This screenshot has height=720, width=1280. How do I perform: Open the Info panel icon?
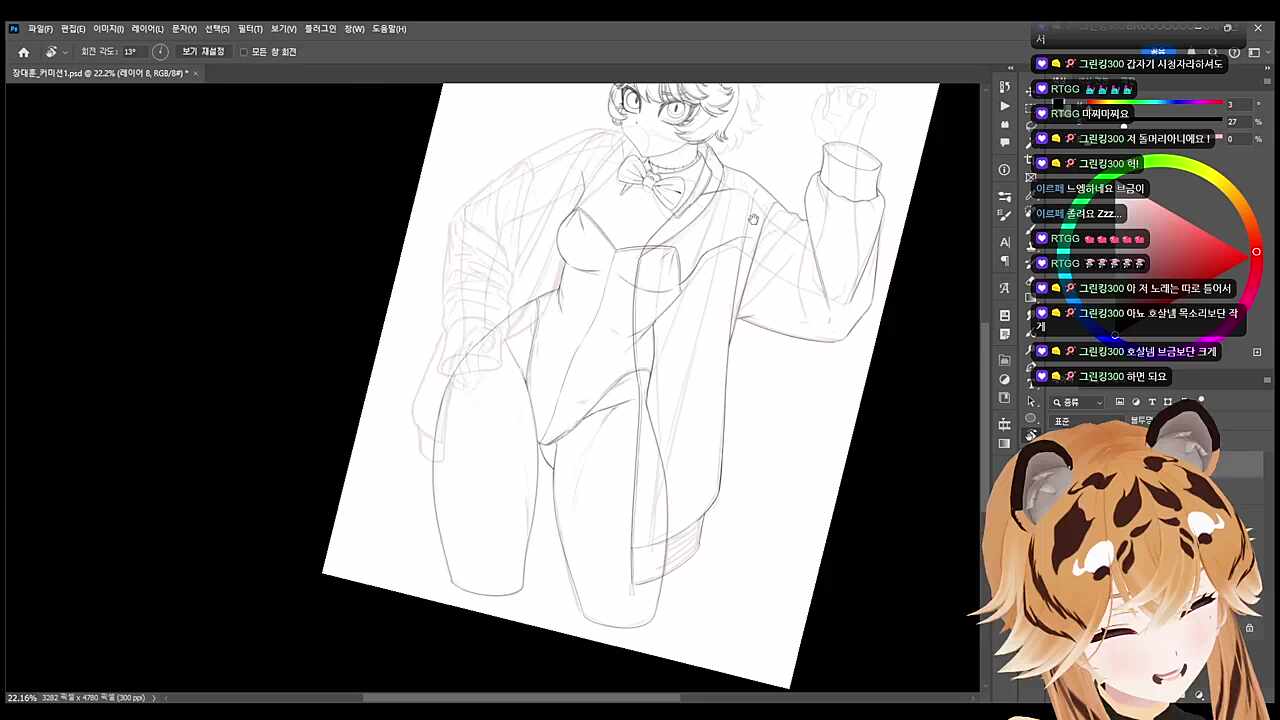tap(1005, 170)
